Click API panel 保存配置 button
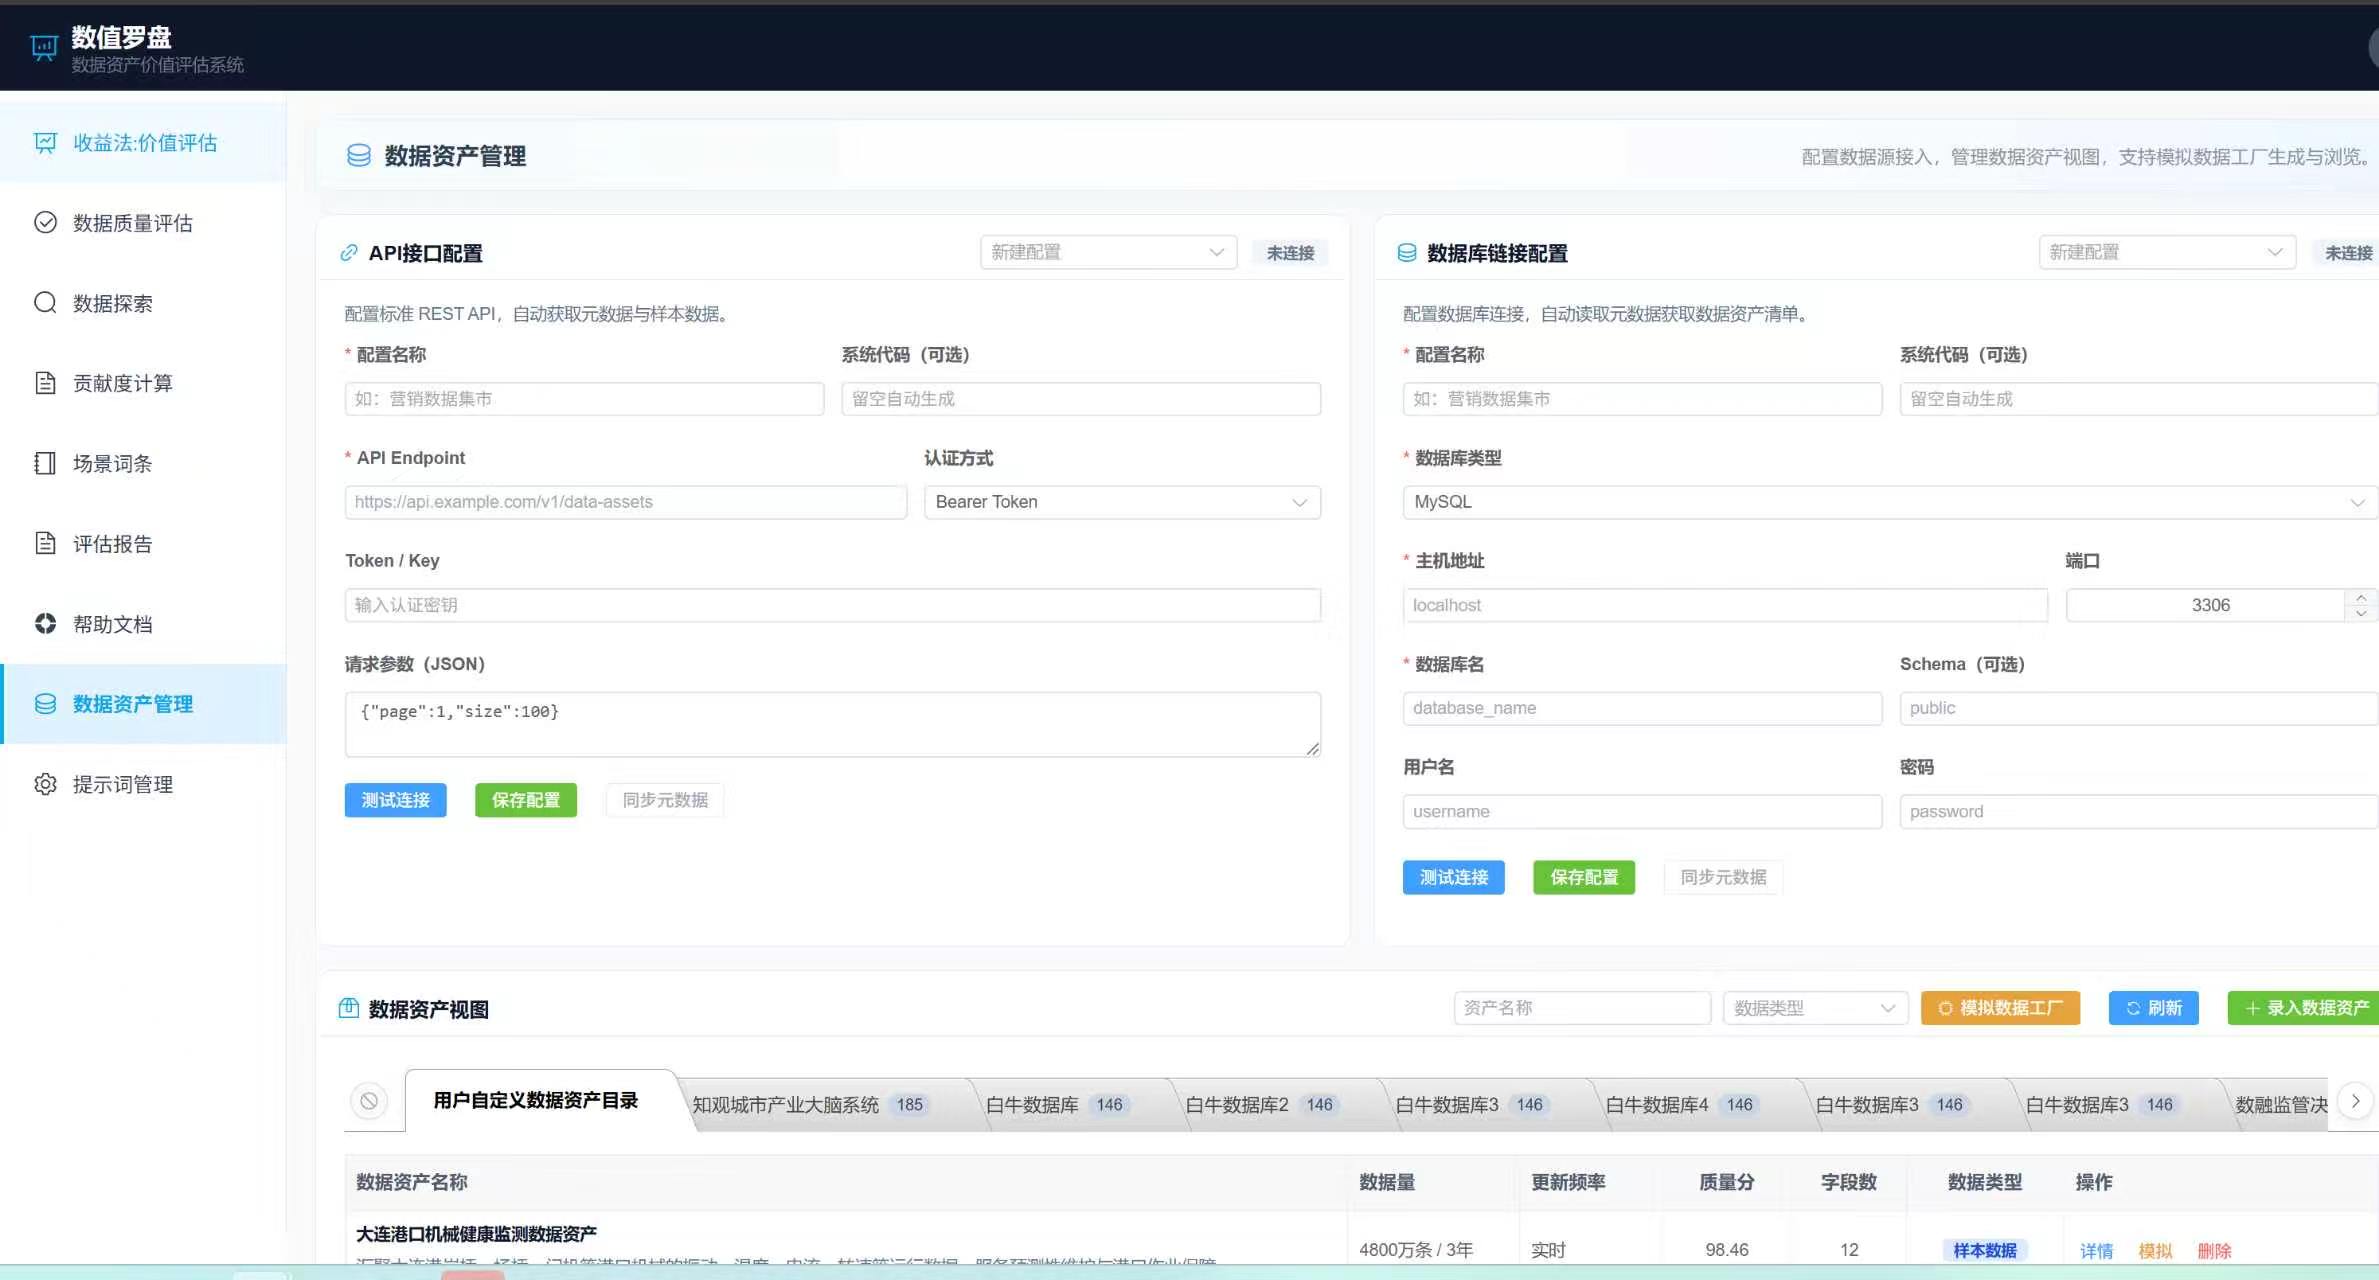This screenshot has width=2379, height=1280. point(526,800)
